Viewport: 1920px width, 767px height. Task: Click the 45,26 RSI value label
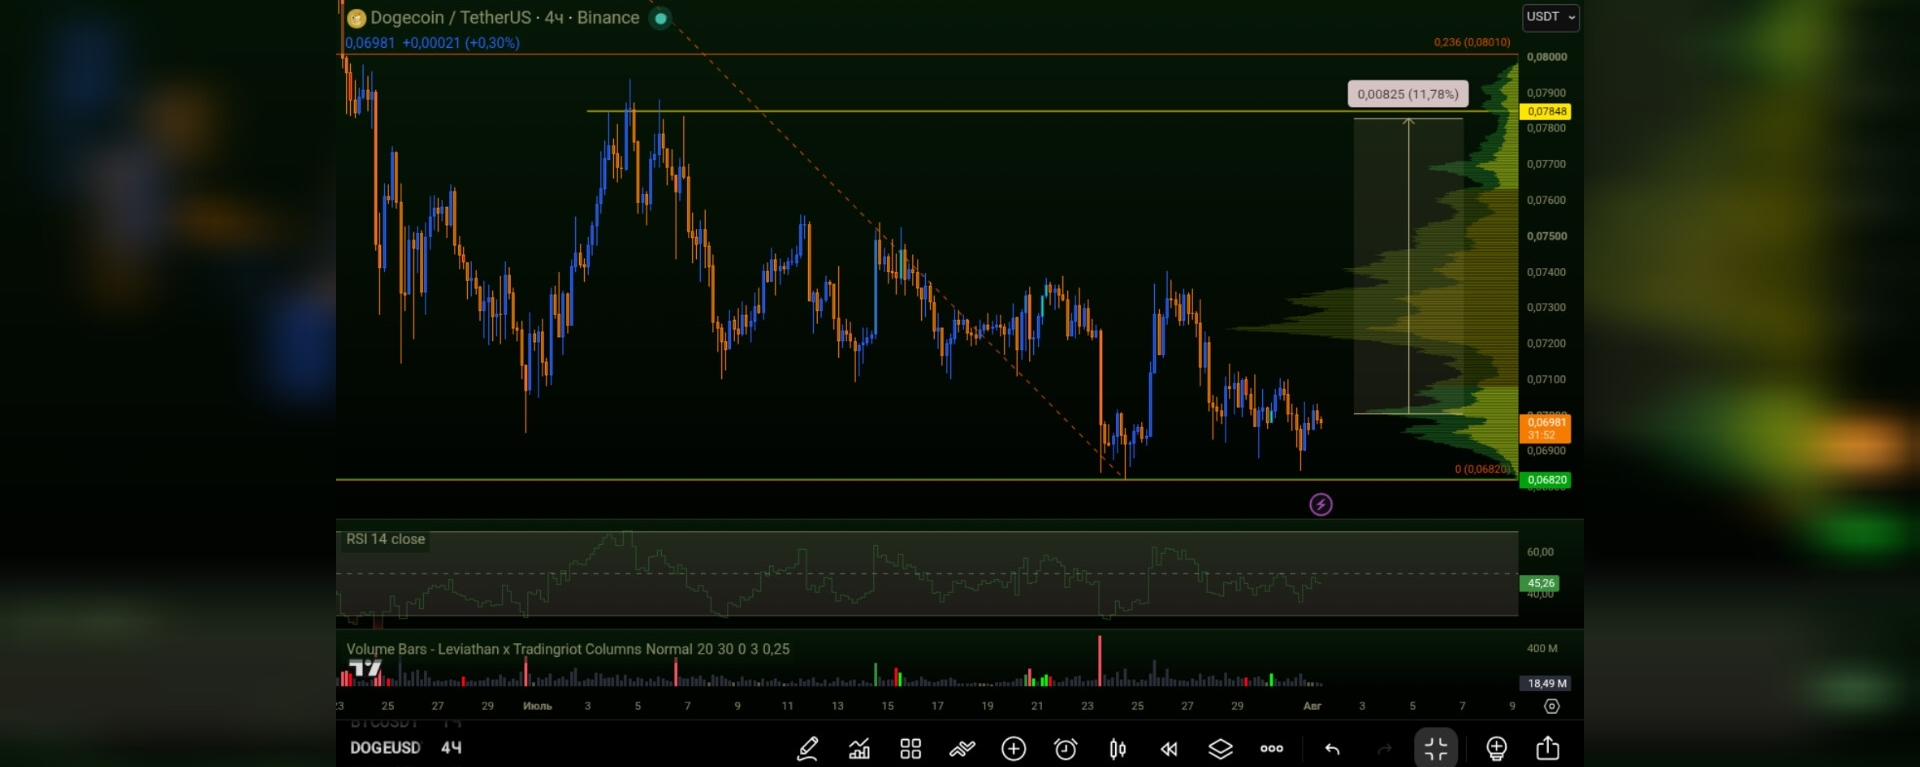1540,583
